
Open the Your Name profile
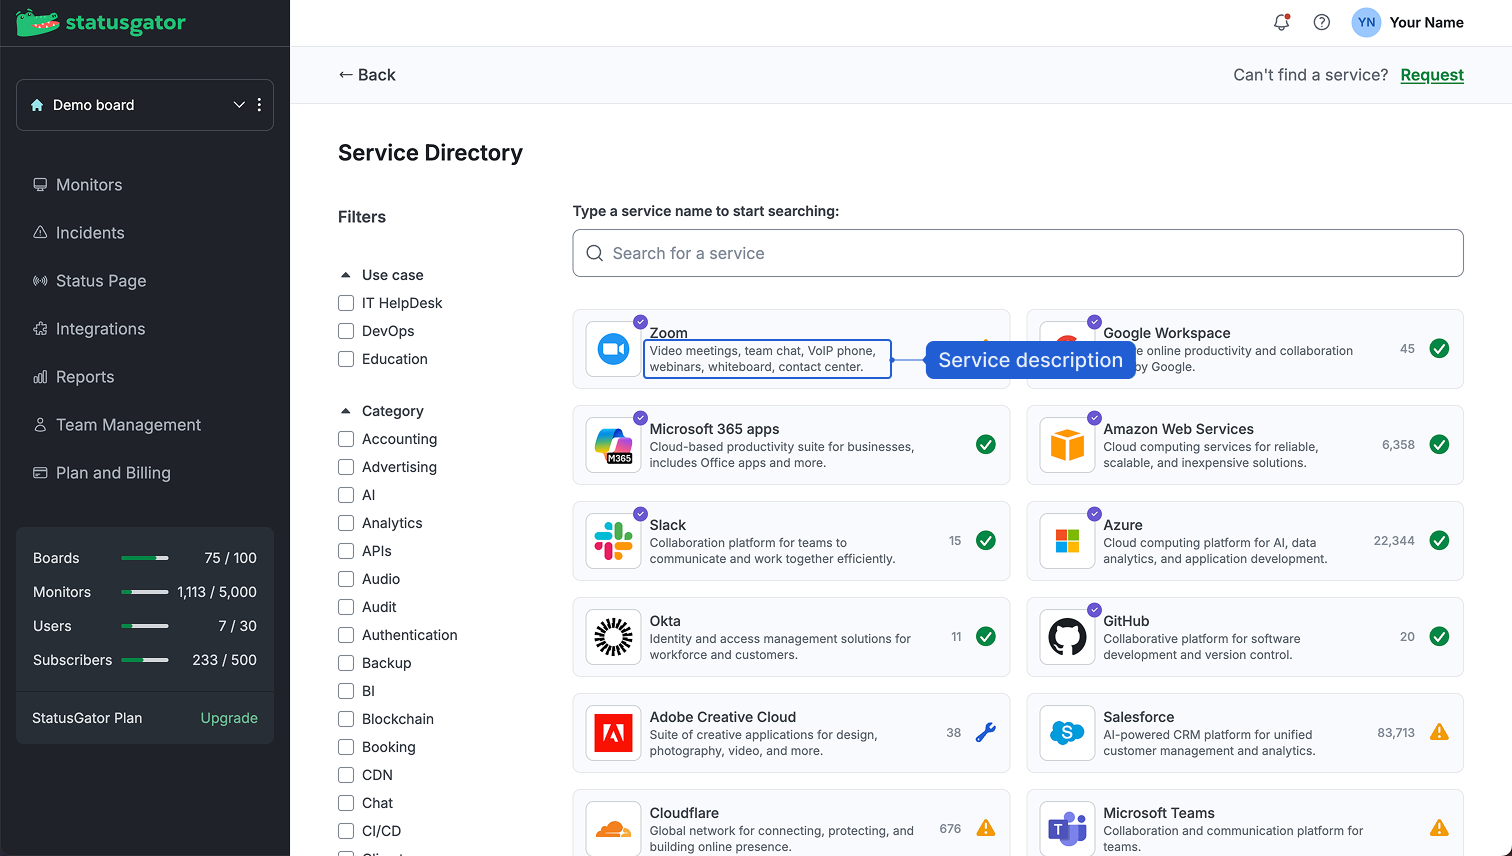click(x=1426, y=22)
